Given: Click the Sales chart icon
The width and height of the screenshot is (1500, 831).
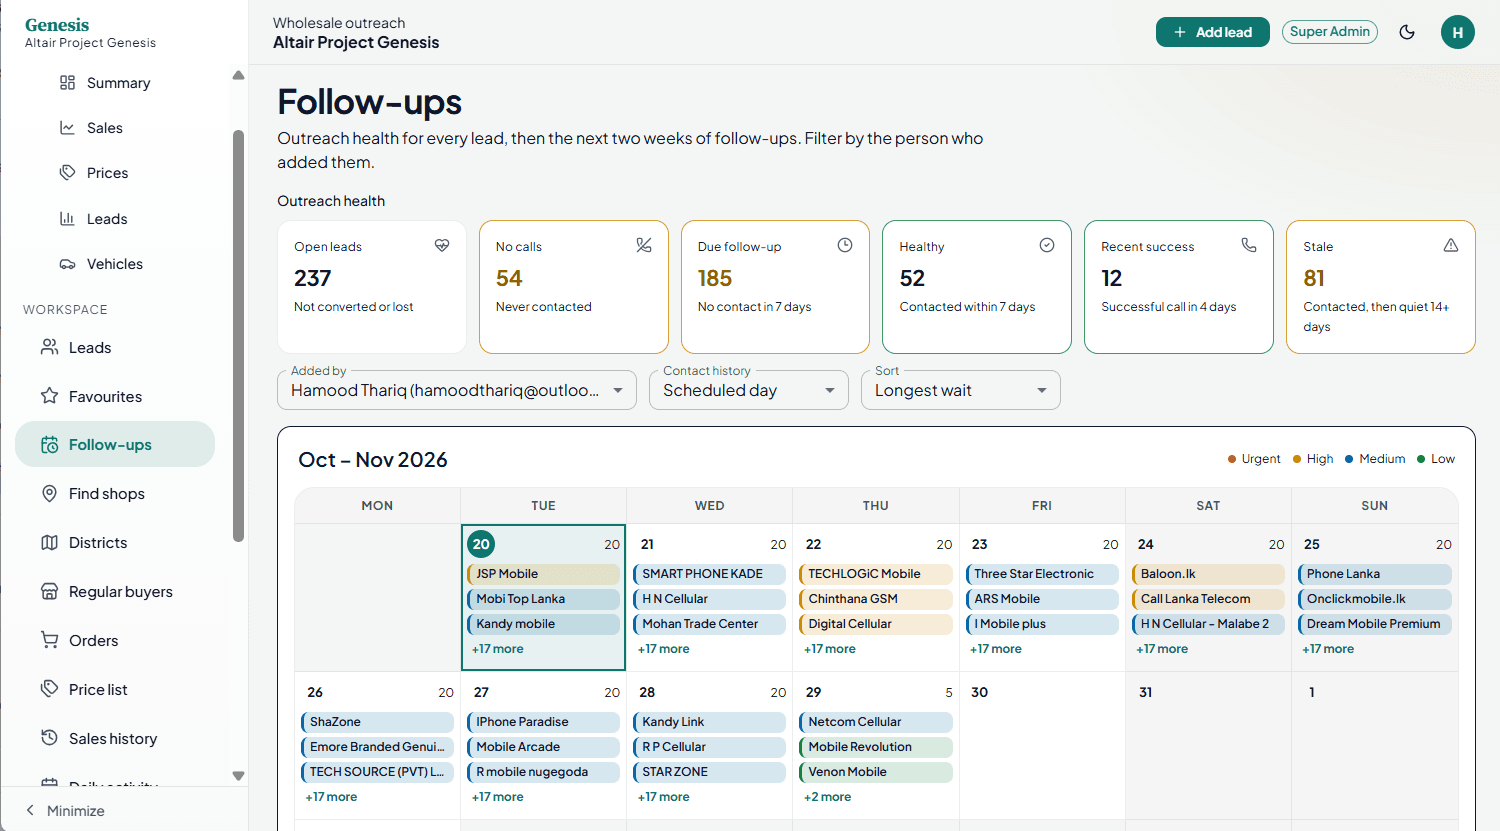Looking at the screenshot, I should [67, 128].
